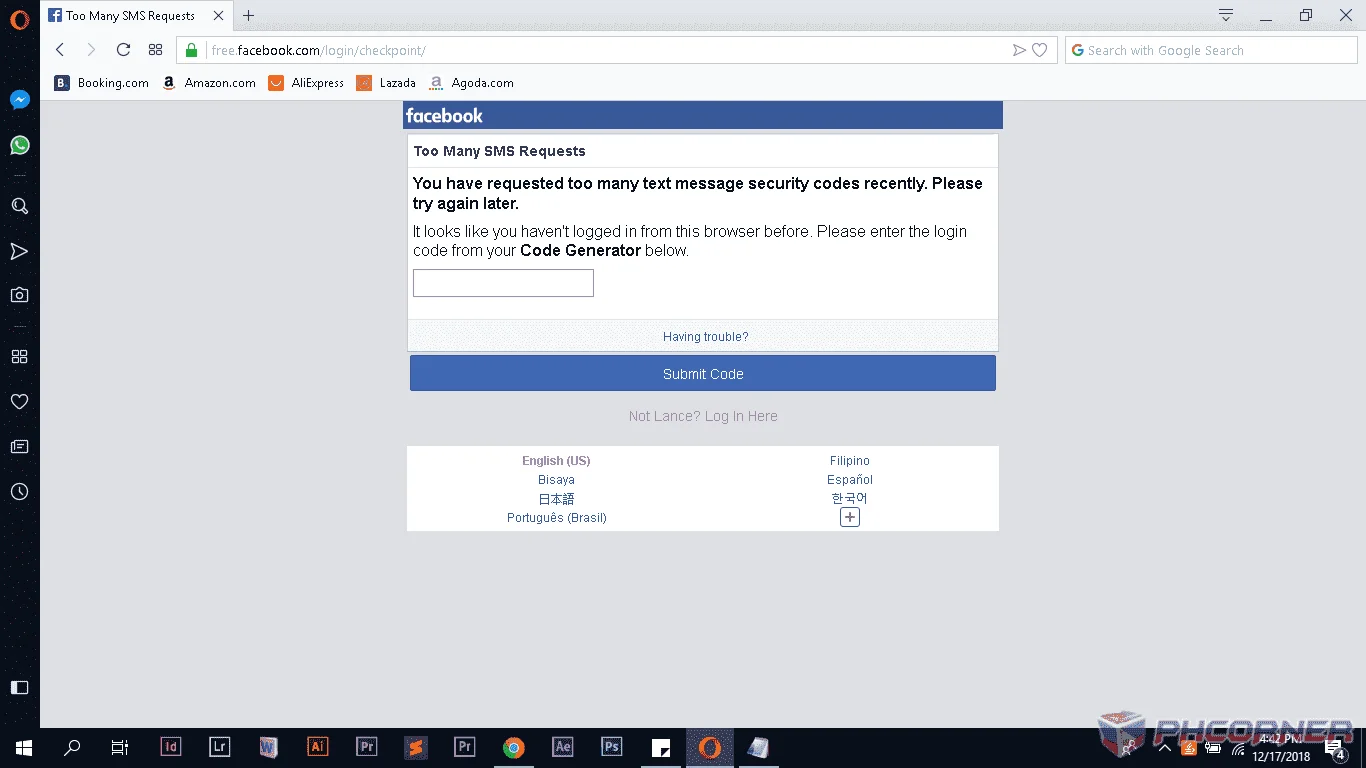Screen dimensions: 1366x768
Task: Take a snapshot with sidebar camera icon
Action: pyautogui.click(x=19, y=295)
